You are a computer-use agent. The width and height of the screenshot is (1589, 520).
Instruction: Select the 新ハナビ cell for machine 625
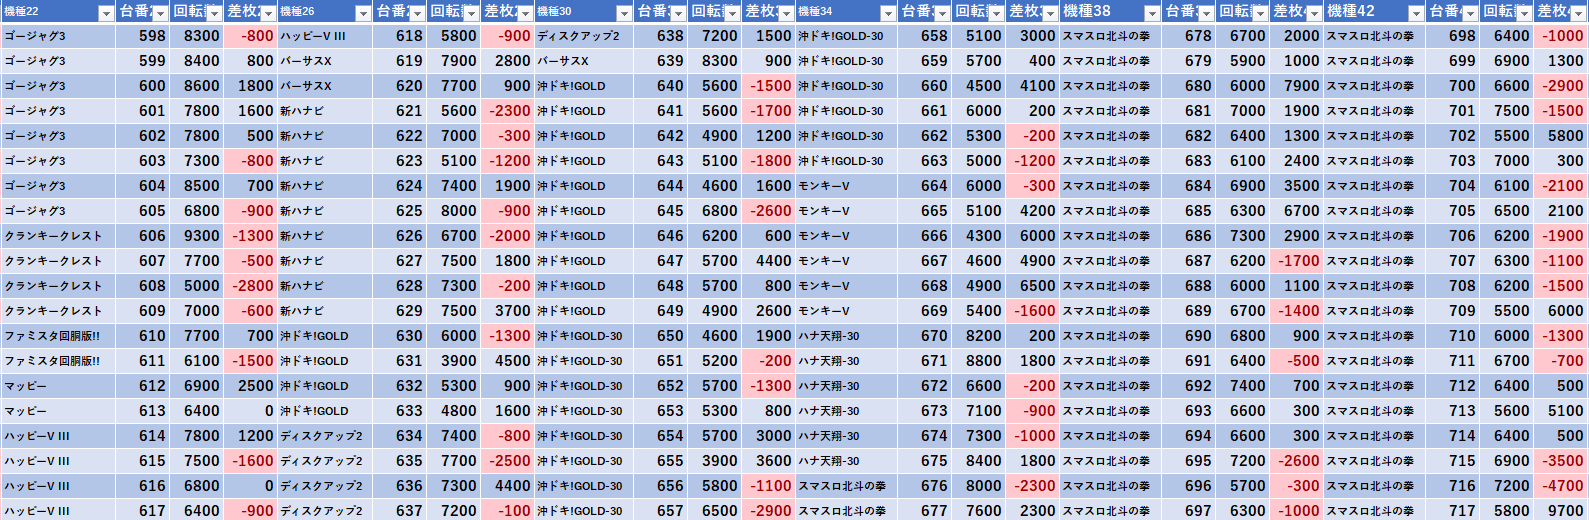325,211
